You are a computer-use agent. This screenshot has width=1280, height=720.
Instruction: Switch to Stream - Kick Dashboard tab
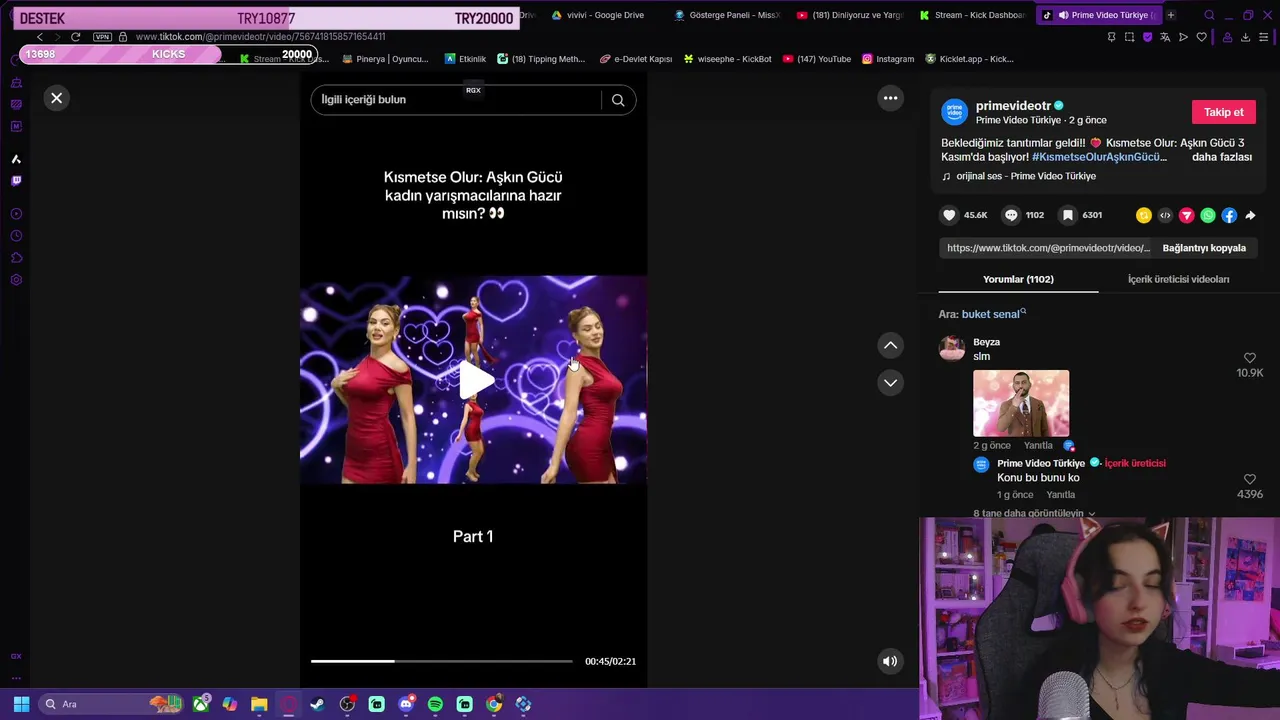coord(972,15)
